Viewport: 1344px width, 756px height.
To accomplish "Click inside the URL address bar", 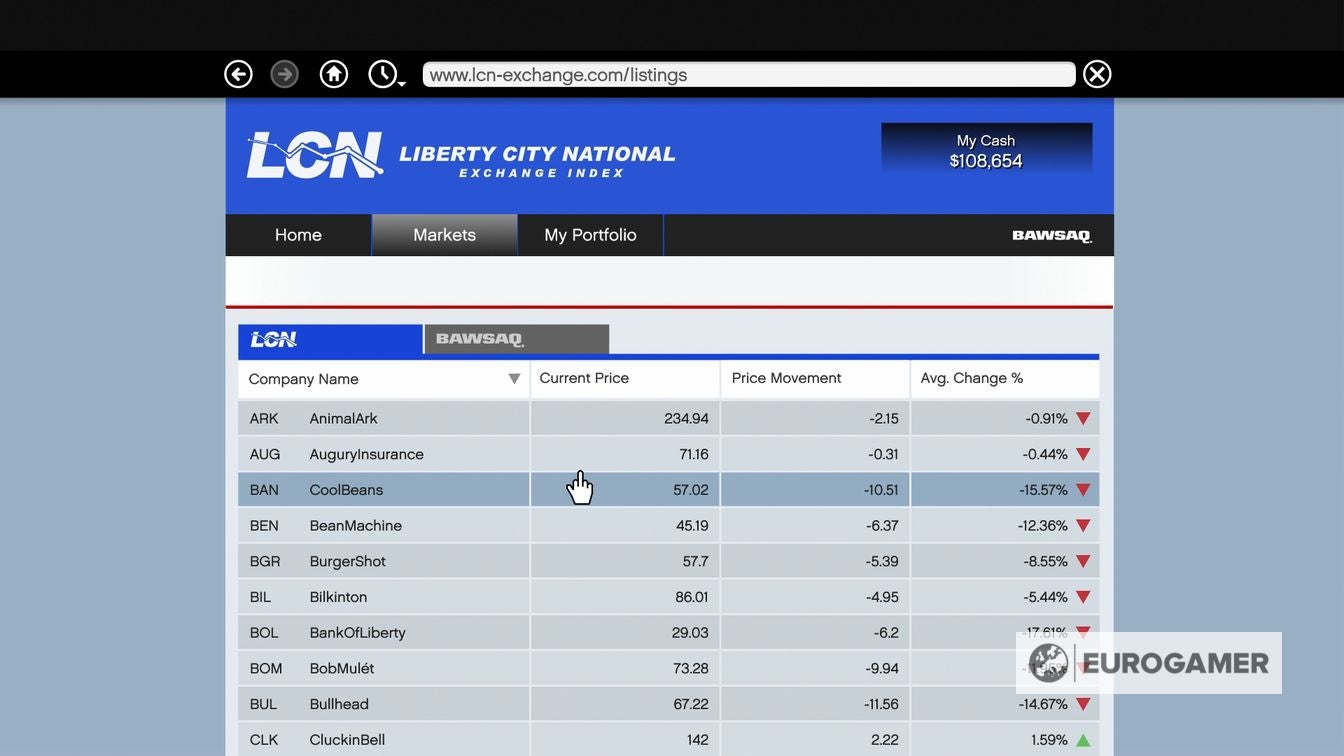I will (748, 73).
